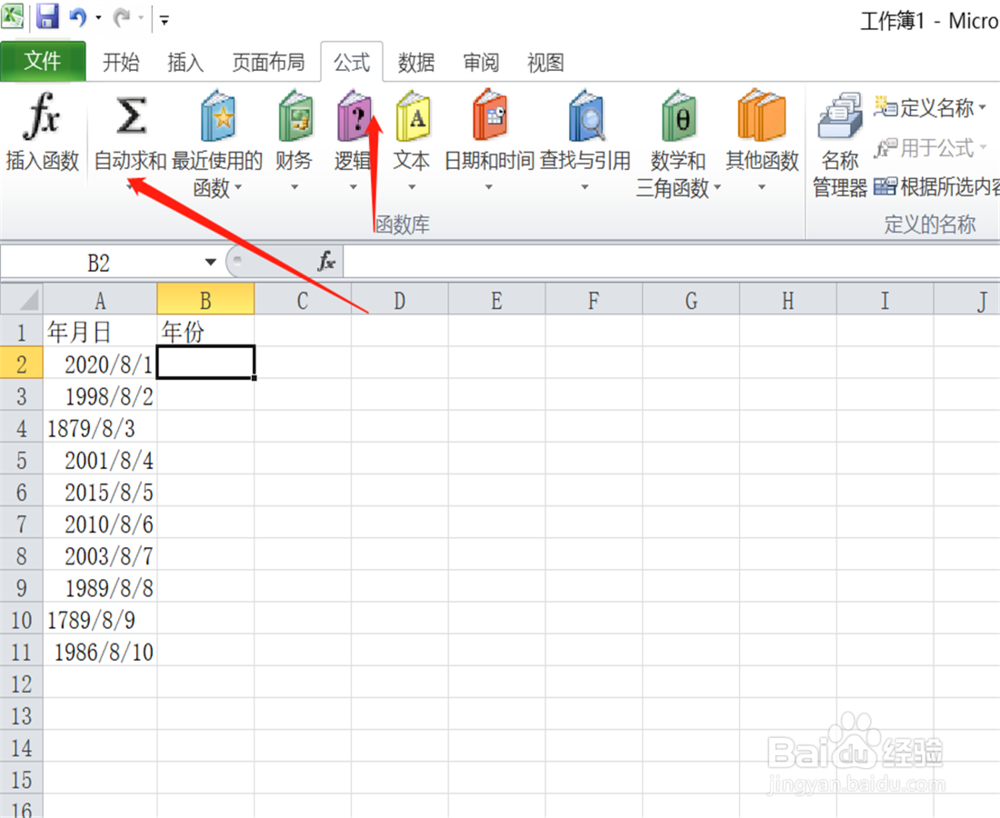Viewport: 1000px width, 818px height.
Task: Select row header 12
Action: point(22,683)
